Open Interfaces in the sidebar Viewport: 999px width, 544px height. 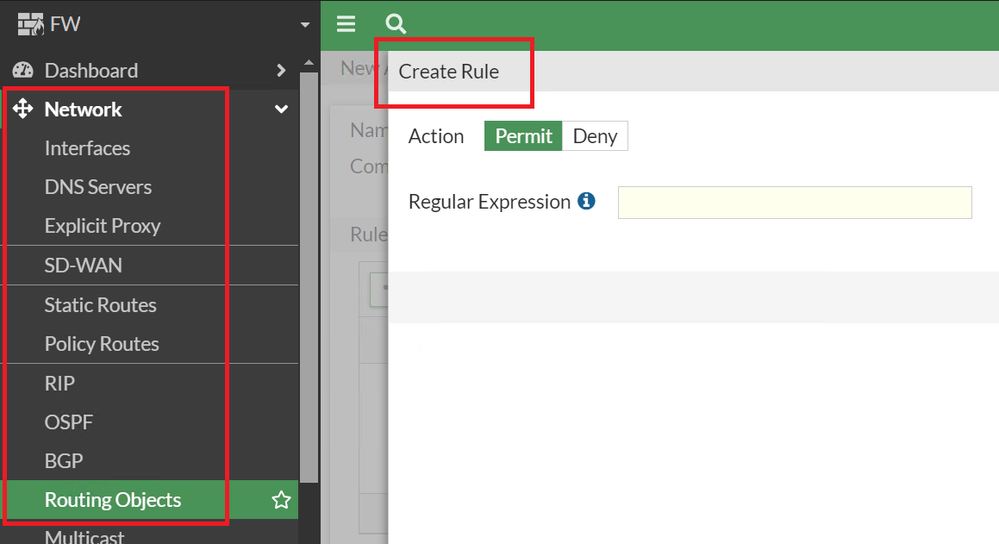[x=87, y=148]
